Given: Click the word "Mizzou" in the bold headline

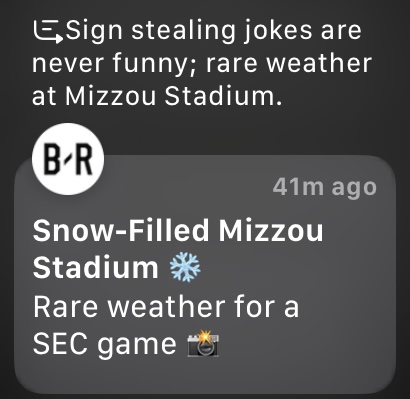Looking at the screenshot, I should click(271, 231).
